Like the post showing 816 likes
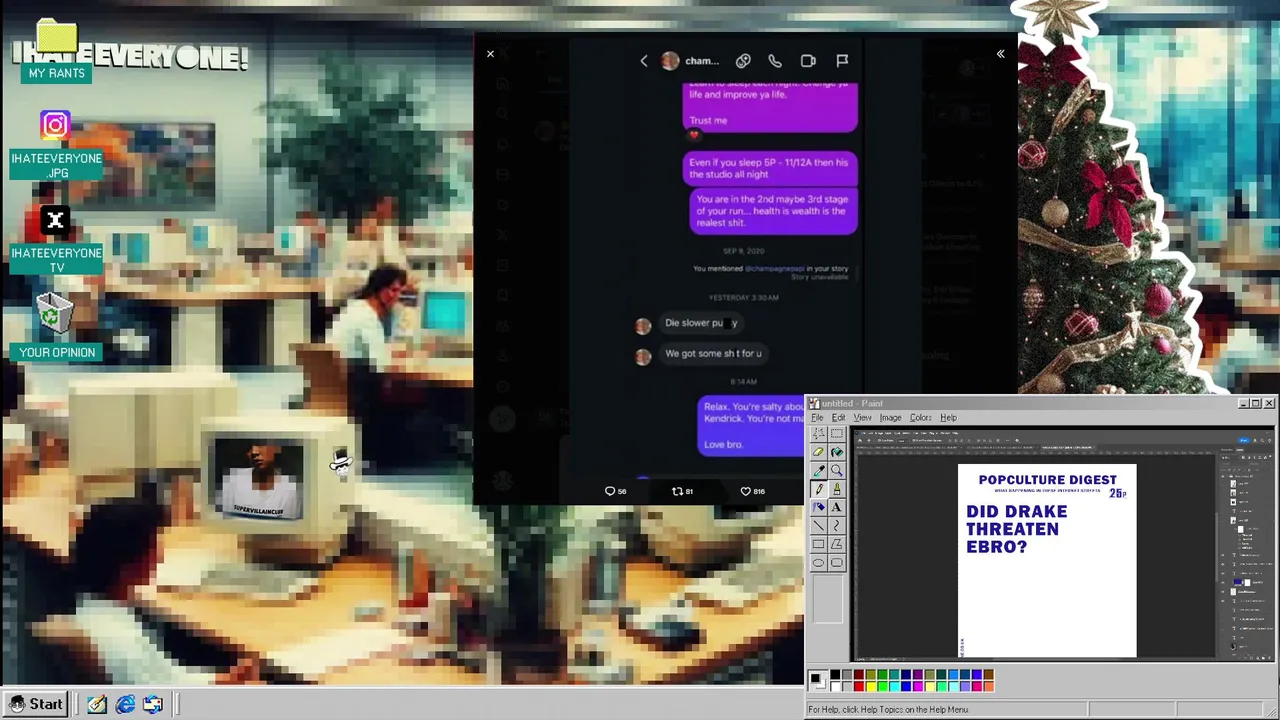1280x720 pixels. point(752,491)
